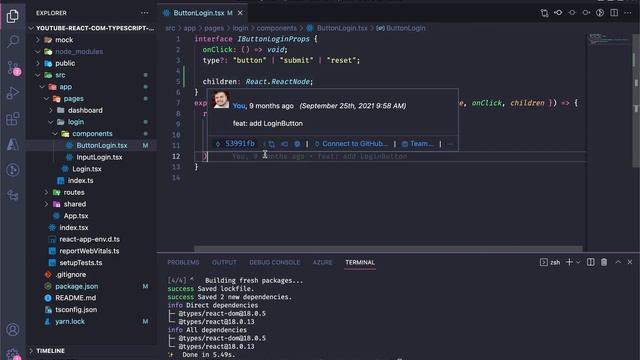Collapse the app folder
Image resolution: width=640 pixels, height=360 pixels.
coord(42,87)
